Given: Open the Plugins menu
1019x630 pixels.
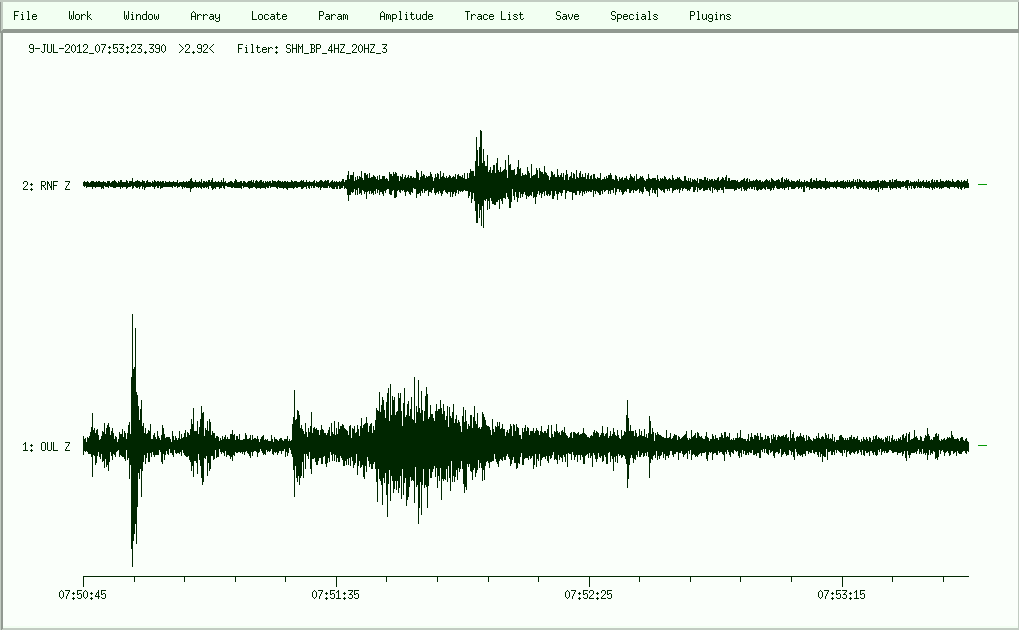Looking at the screenshot, I should click(x=710, y=16).
